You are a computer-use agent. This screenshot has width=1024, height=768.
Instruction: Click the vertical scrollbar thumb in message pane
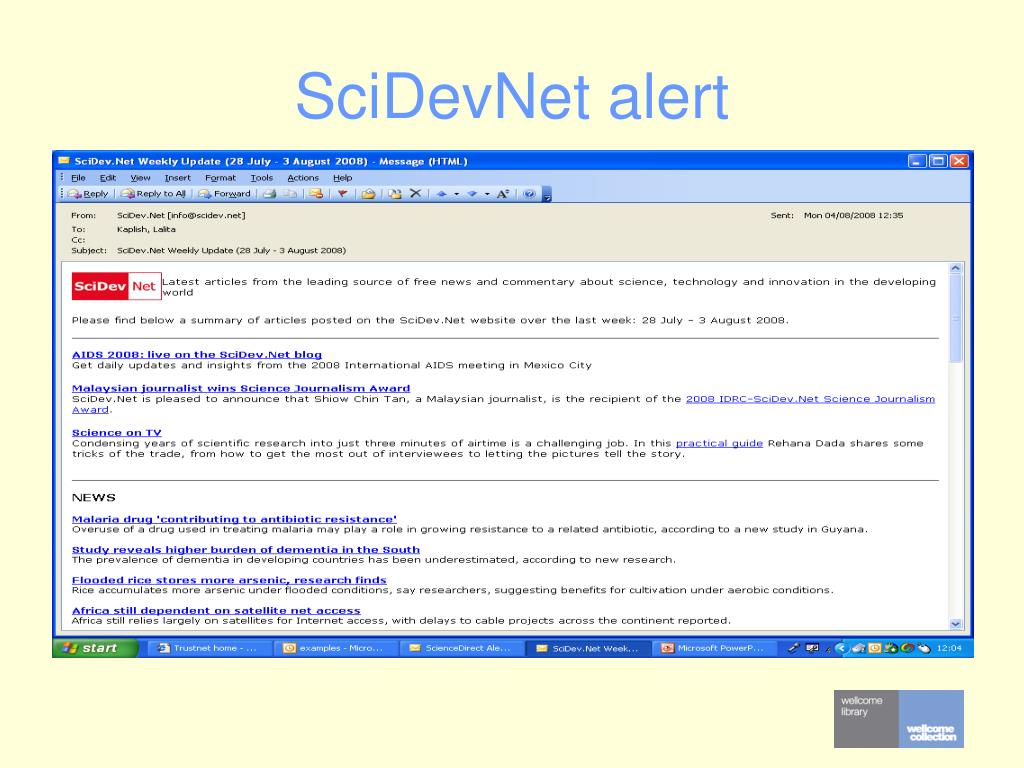[955, 319]
